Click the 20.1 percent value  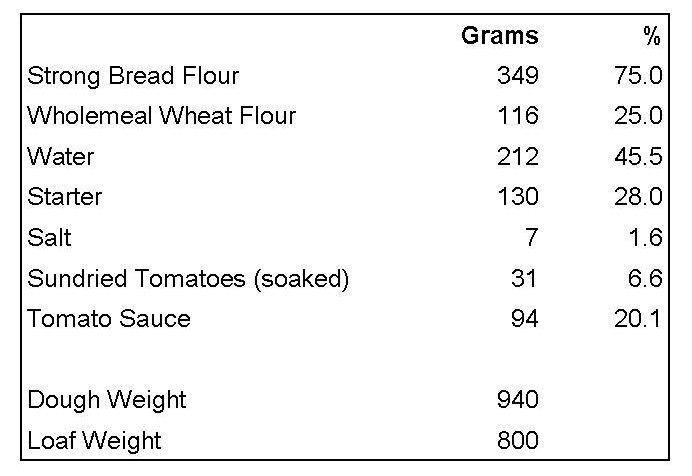638,319
